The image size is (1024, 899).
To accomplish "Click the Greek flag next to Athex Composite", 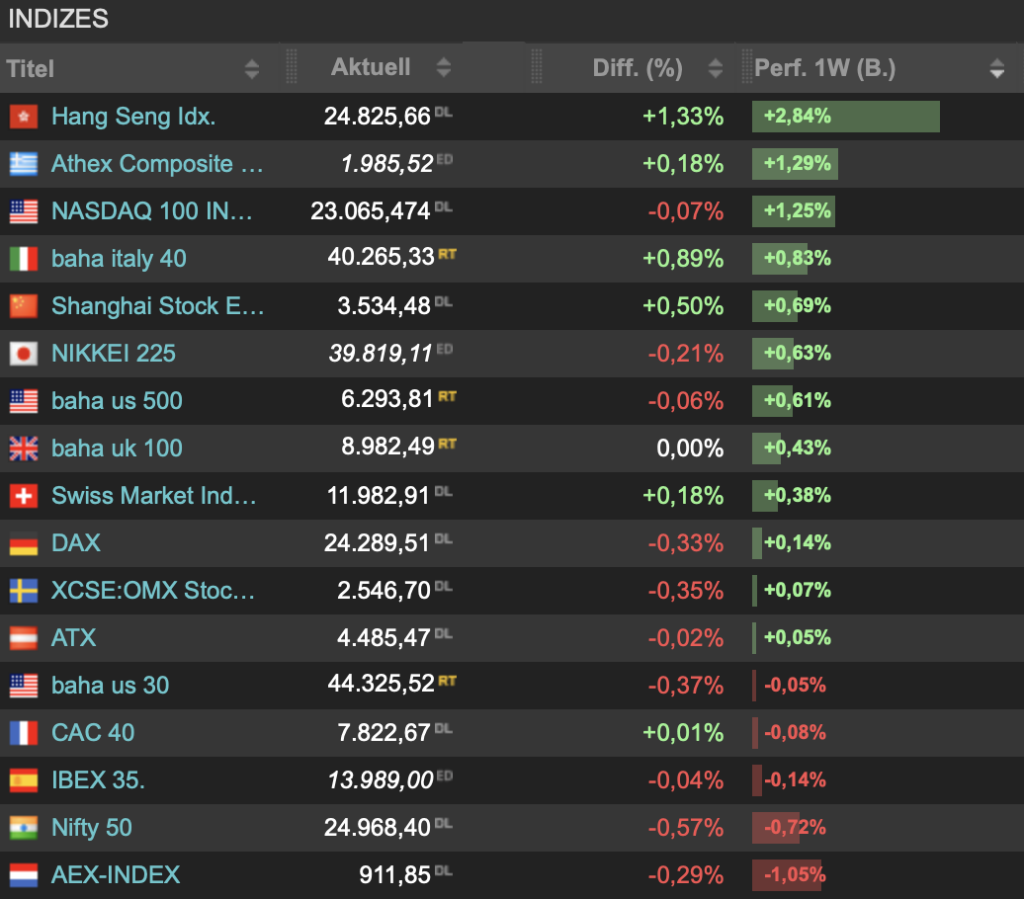I will pyautogui.click(x=24, y=164).
